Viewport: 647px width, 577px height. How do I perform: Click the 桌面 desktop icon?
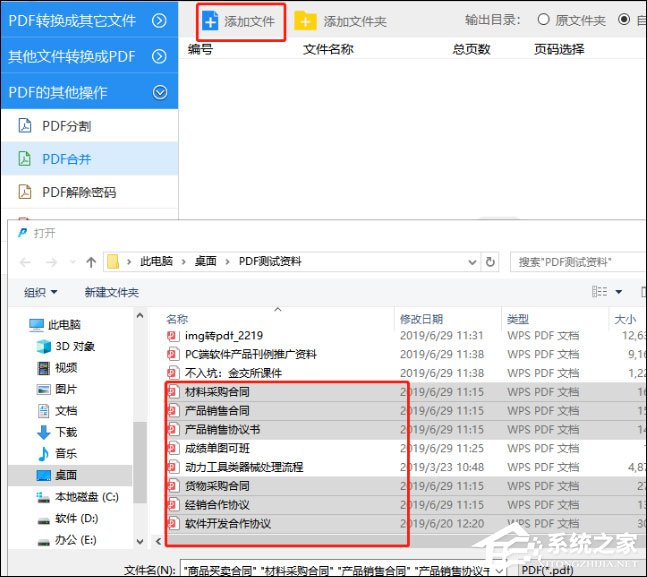(x=44, y=475)
